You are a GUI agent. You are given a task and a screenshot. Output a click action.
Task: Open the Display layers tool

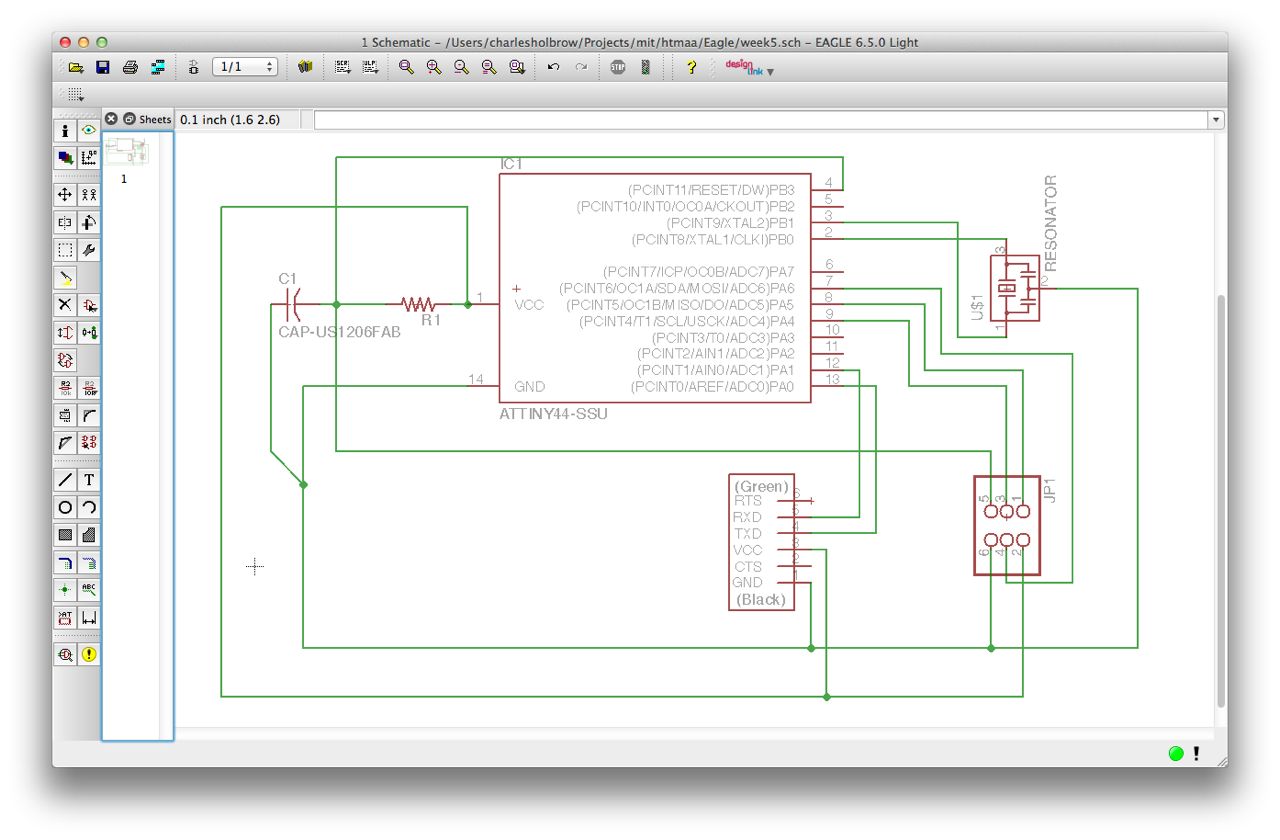(65, 157)
